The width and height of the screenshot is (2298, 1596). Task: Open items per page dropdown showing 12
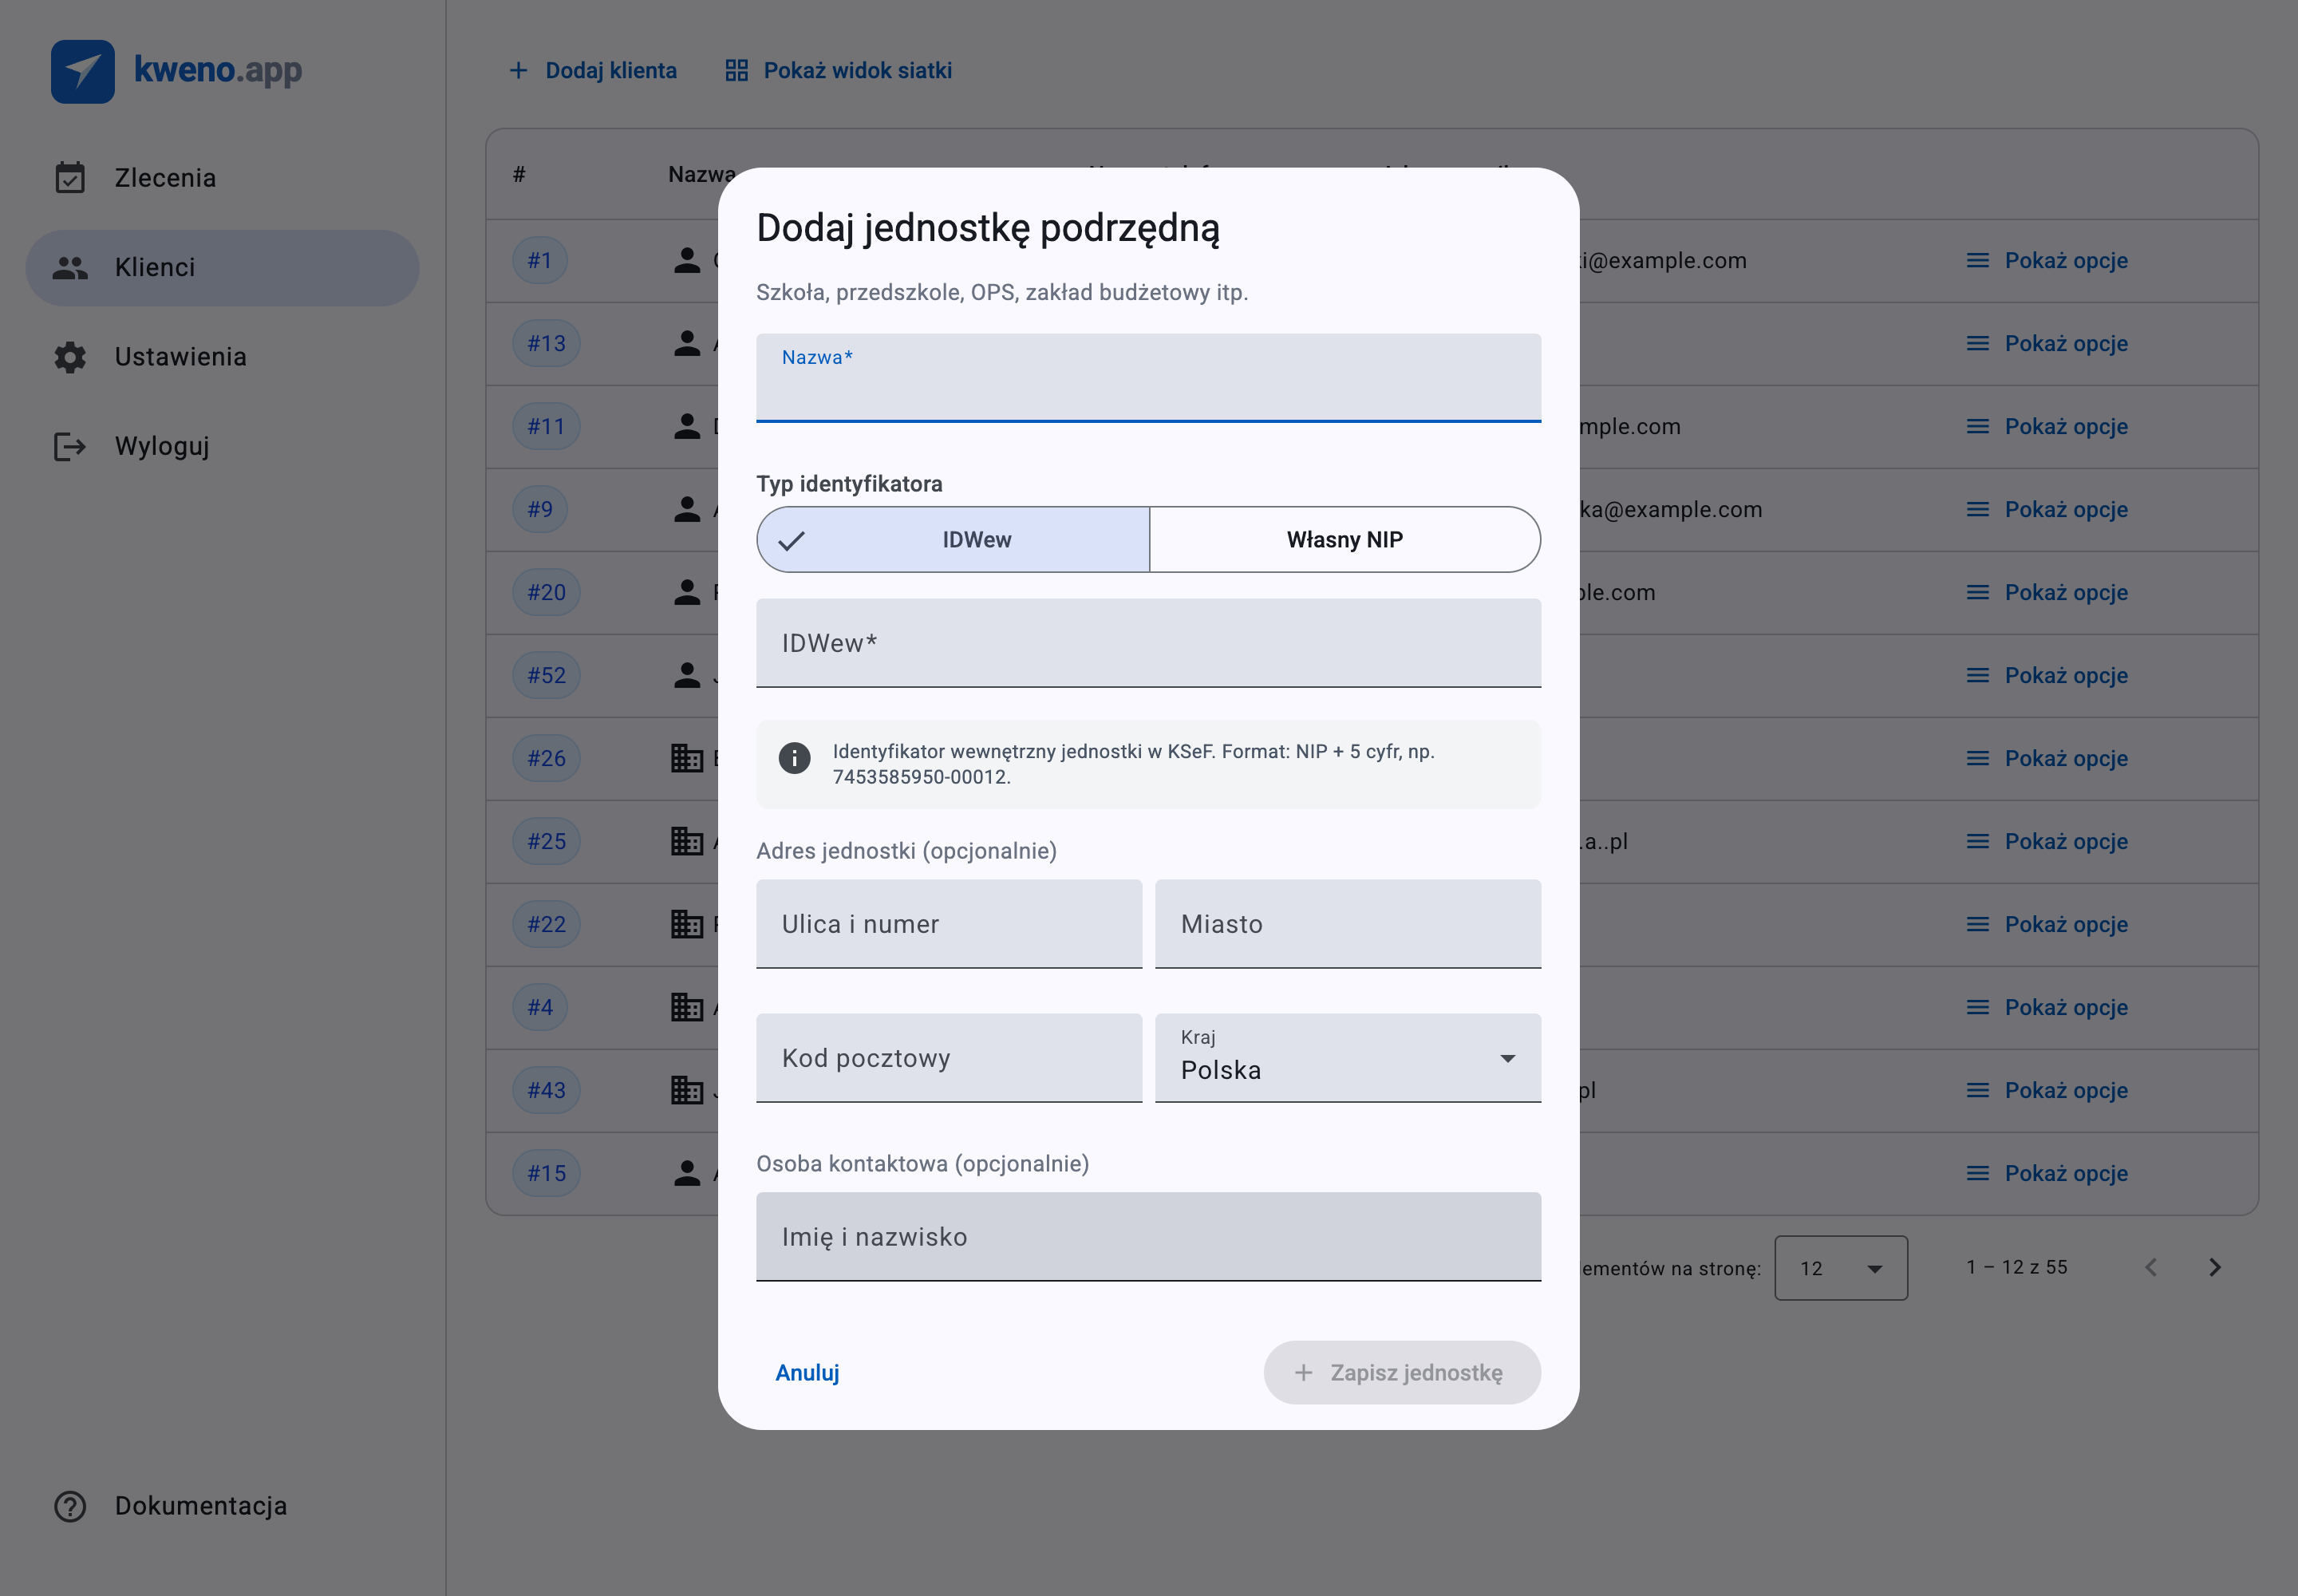(x=1841, y=1268)
